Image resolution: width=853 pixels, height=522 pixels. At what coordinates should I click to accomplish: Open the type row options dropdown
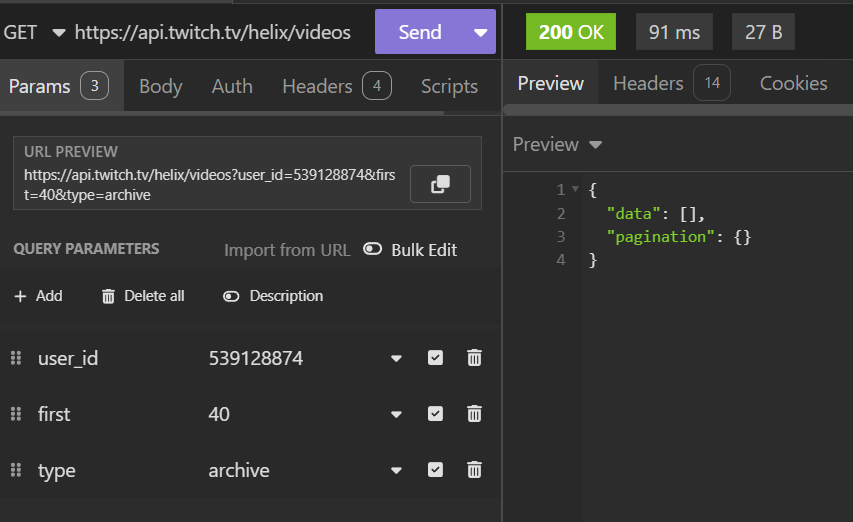click(396, 470)
